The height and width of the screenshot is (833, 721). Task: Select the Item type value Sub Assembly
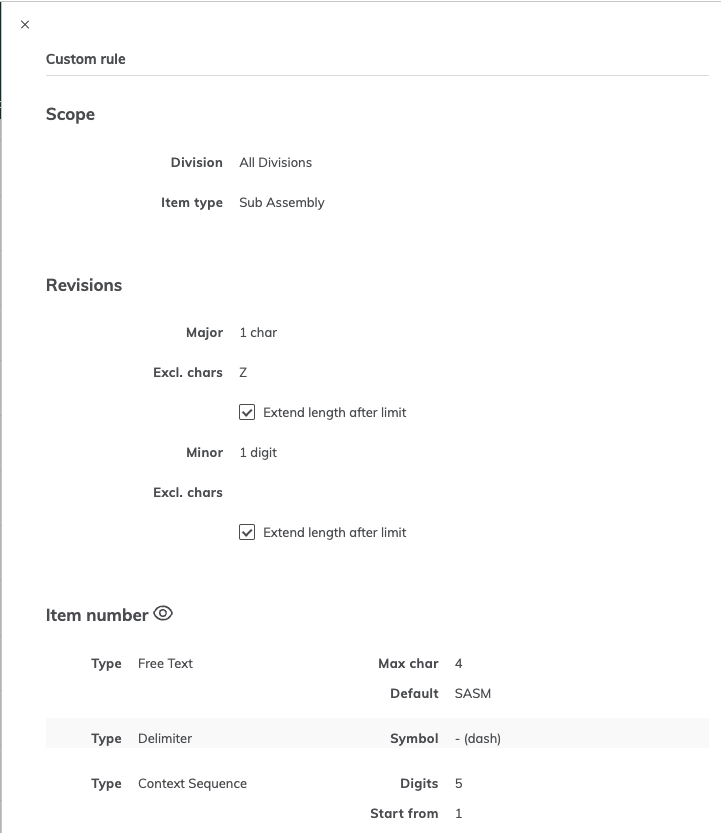(x=281, y=202)
